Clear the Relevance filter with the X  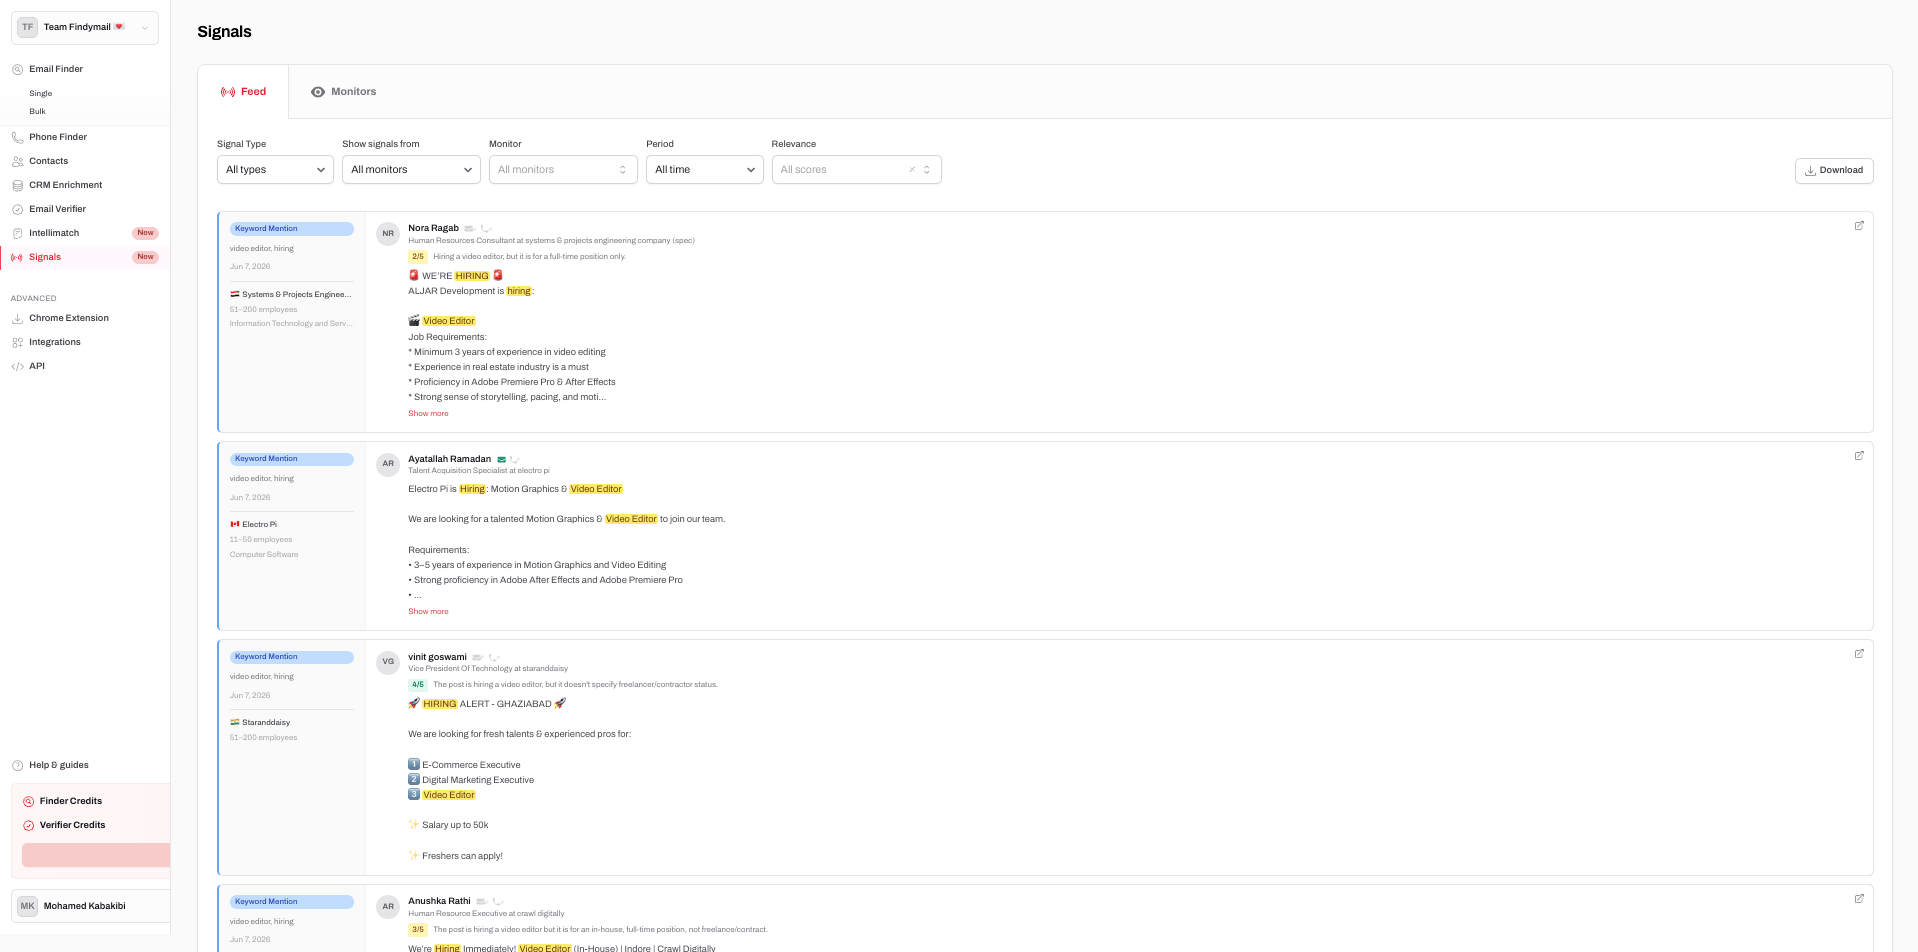tap(912, 170)
